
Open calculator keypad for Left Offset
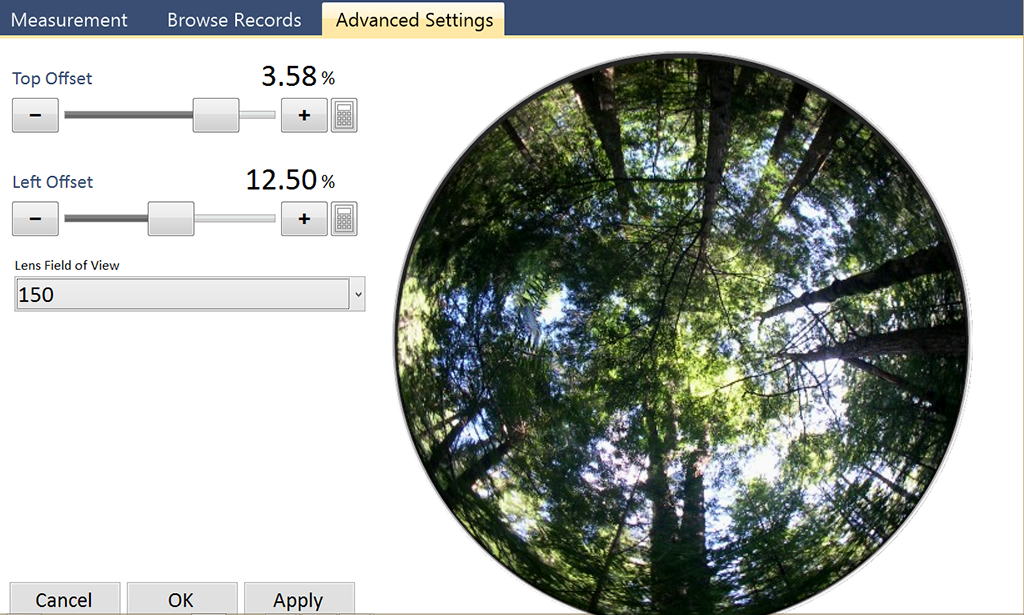pos(344,219)
